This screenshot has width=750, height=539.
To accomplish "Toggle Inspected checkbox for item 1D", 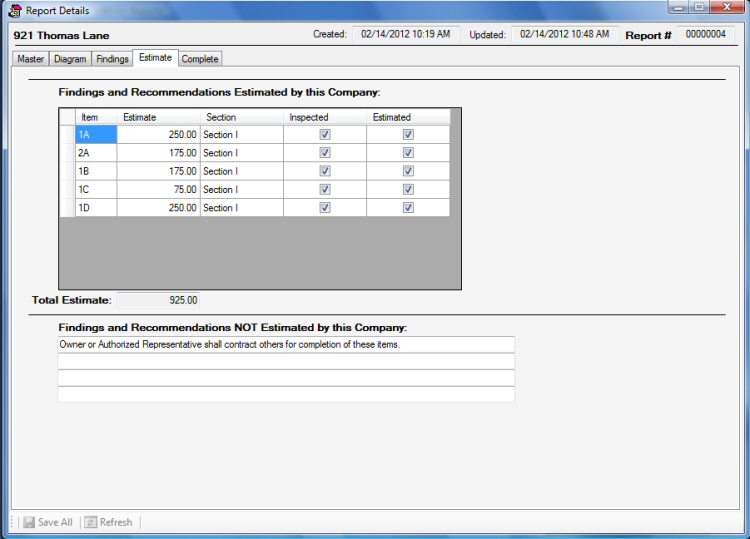I will tap(325, 208).
